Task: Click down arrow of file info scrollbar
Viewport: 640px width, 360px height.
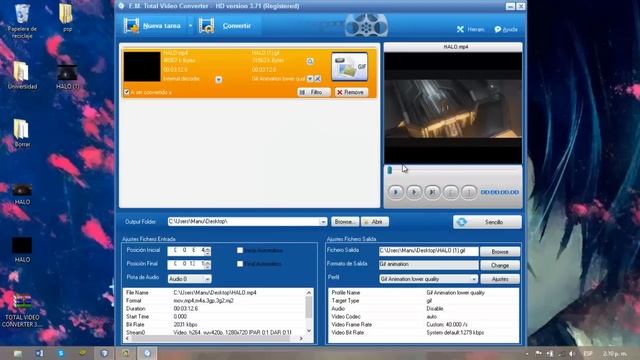Action: point(309,331)
